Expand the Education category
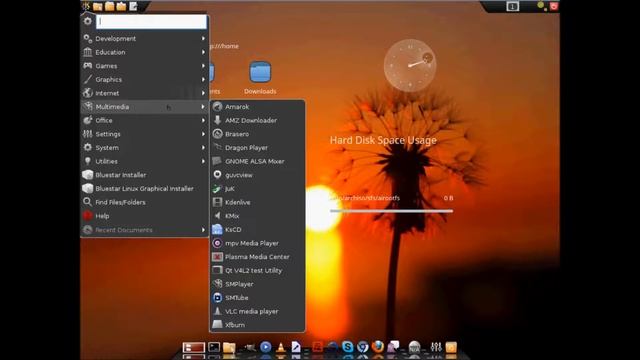This screenshot has height=360, width=640. pos(144,52)
